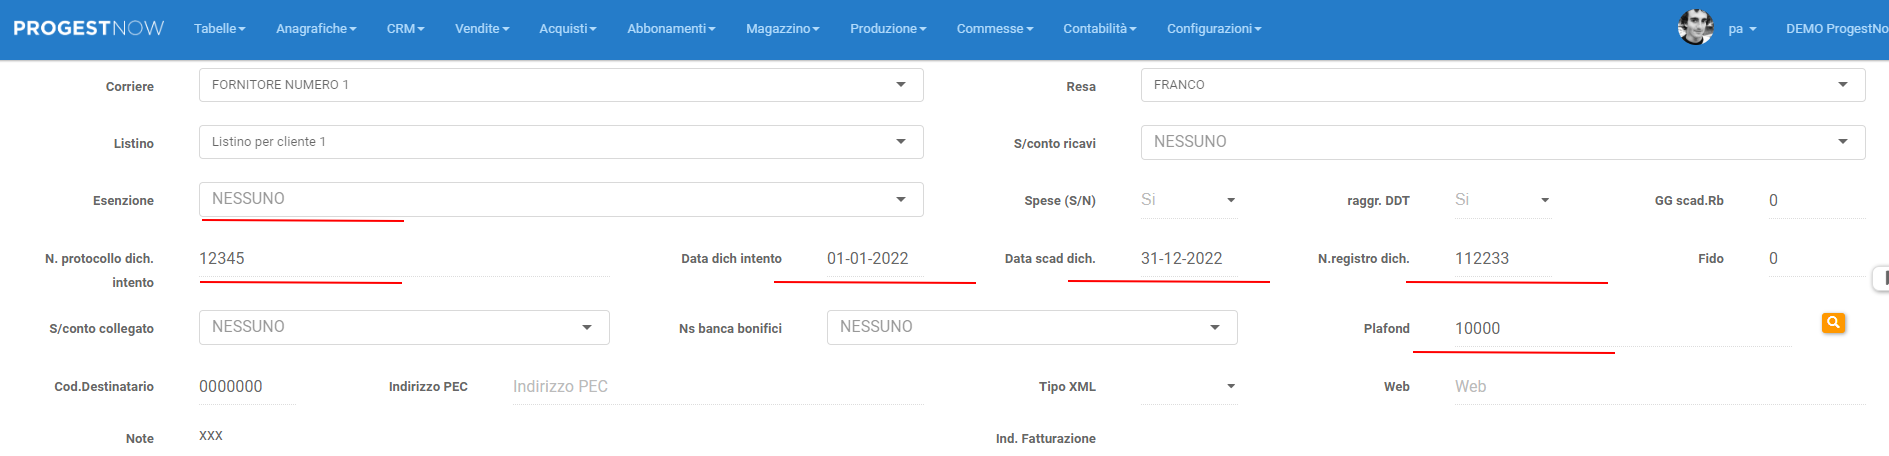Image resolution: width=1889 pixels, height=456 pixels.
Task: Open the Tabelle menu
Action: [x=219, y=29]
